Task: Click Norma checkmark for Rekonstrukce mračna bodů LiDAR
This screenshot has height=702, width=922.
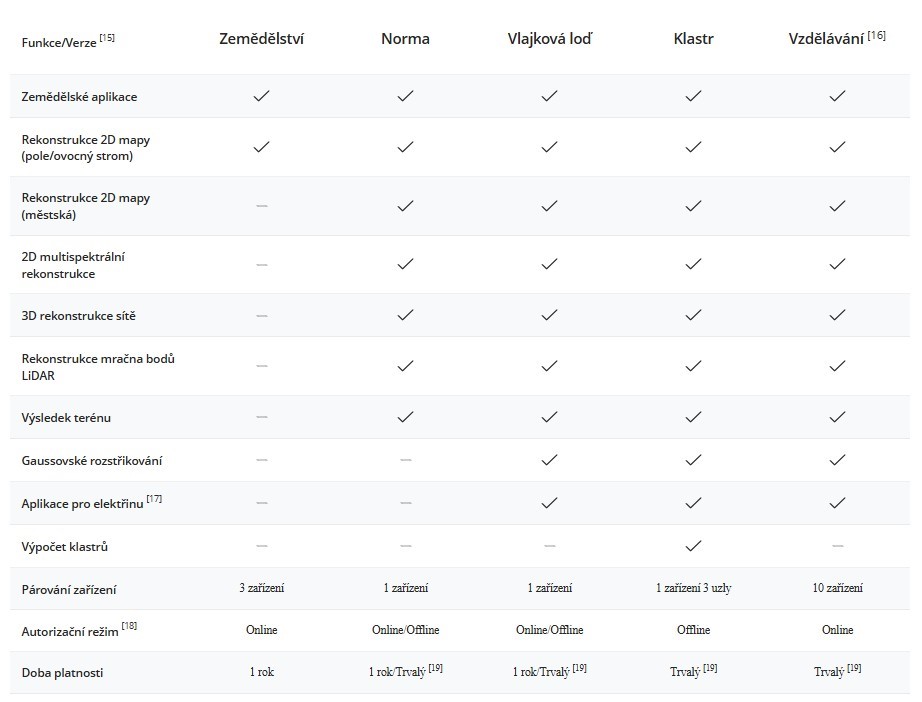Action: (405, 366)
